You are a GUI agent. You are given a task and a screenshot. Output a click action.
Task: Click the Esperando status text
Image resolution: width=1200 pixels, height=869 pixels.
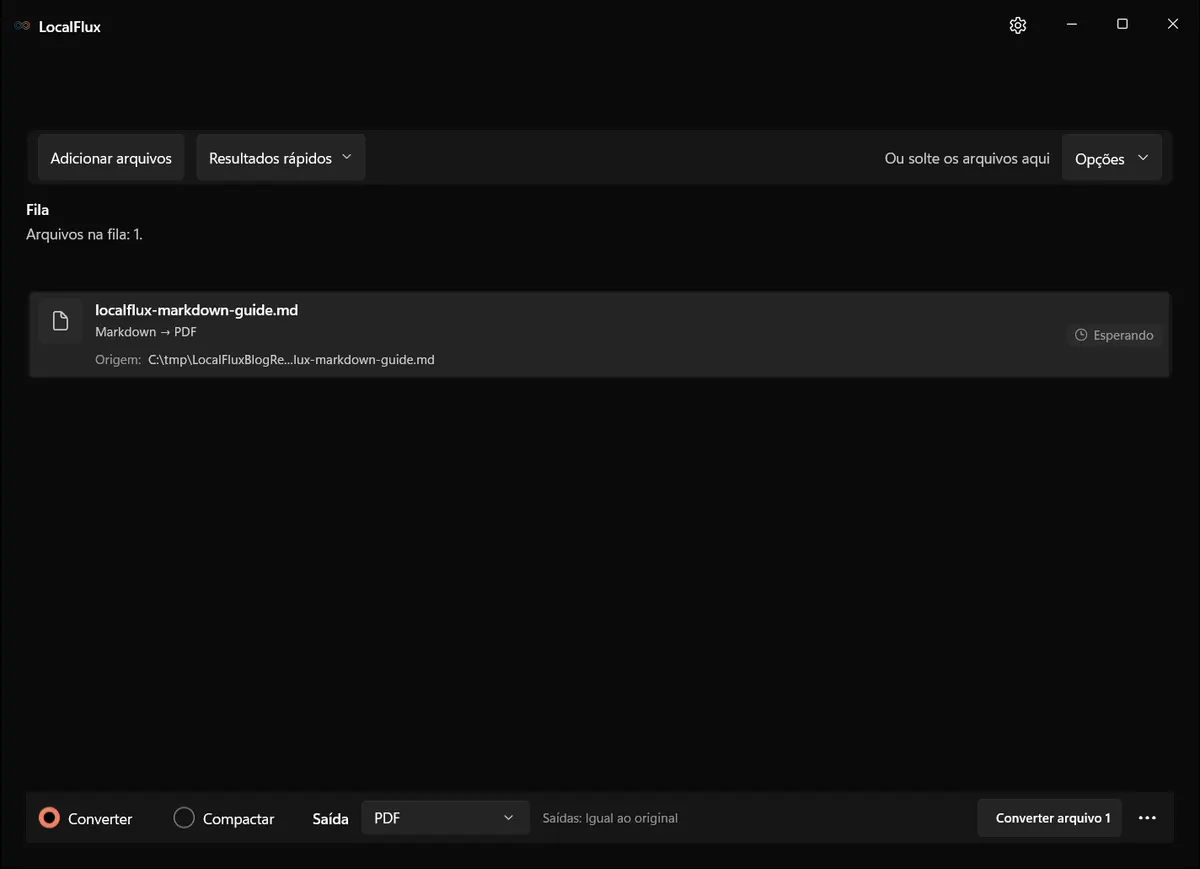point(1123,335)
